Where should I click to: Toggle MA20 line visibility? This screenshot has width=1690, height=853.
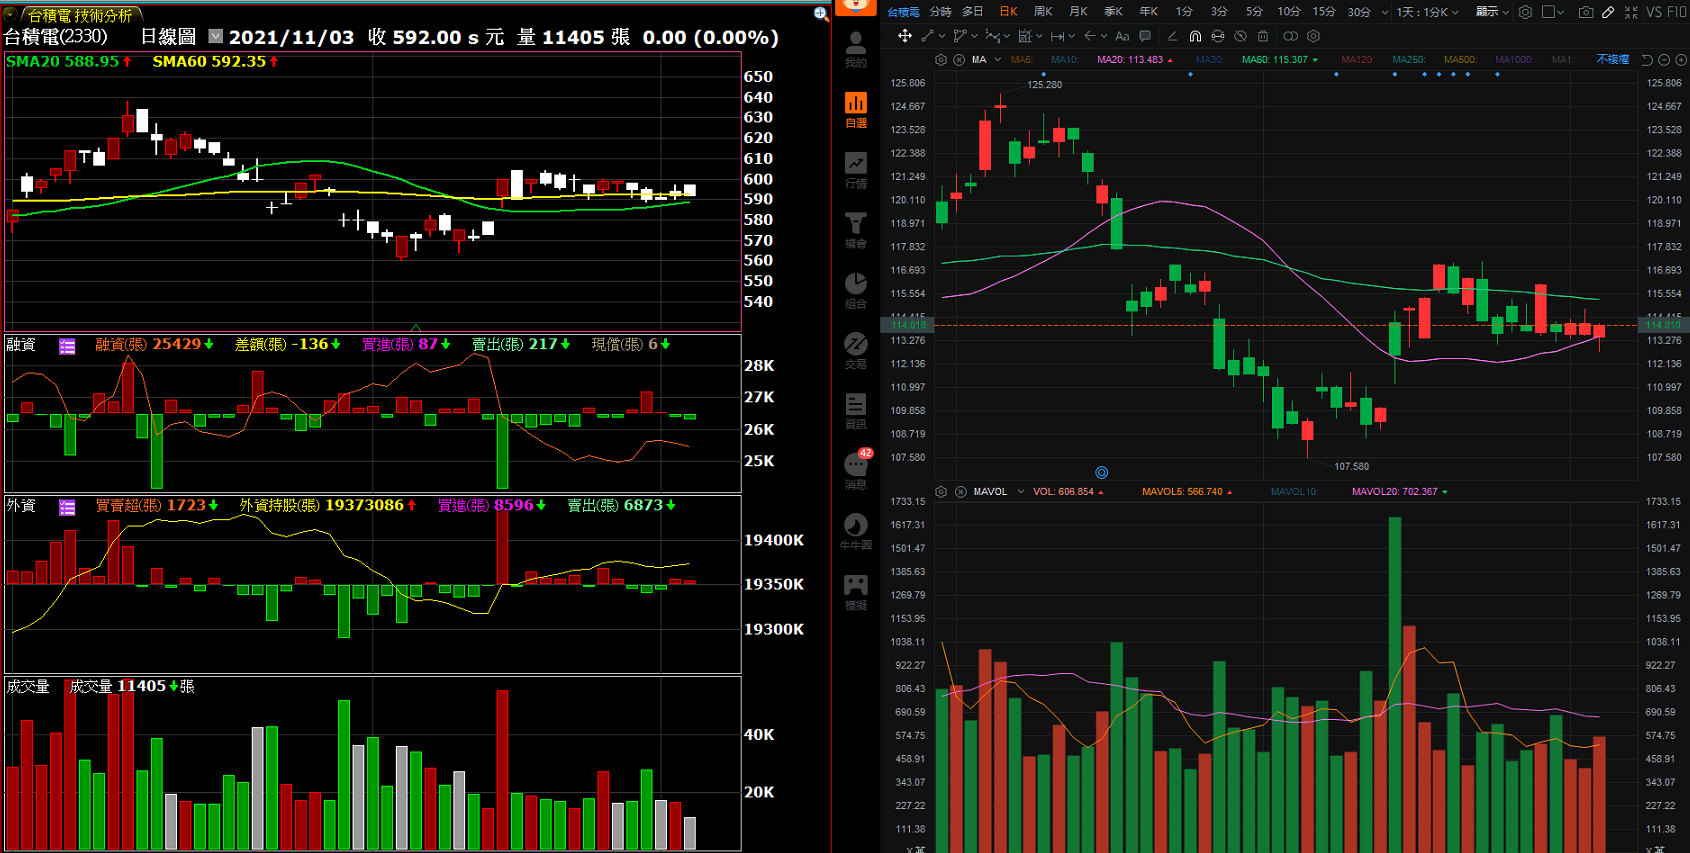tap(1134, 60)
